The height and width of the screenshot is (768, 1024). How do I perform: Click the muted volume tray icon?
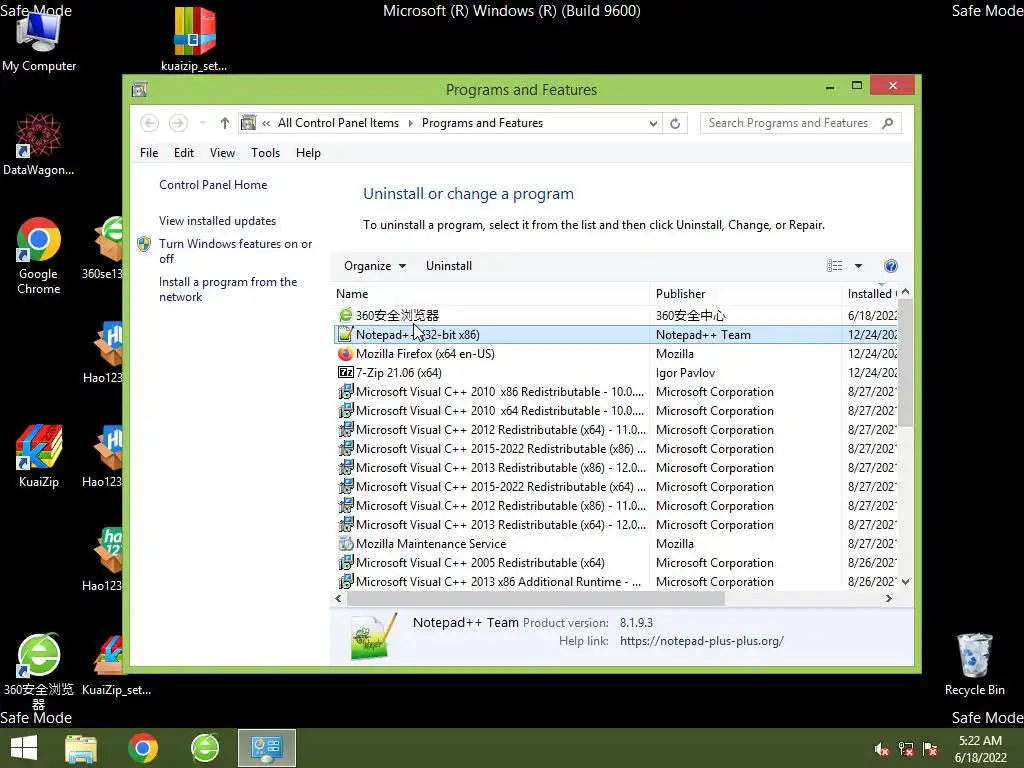pyautogui.click(x=882, y=749)
